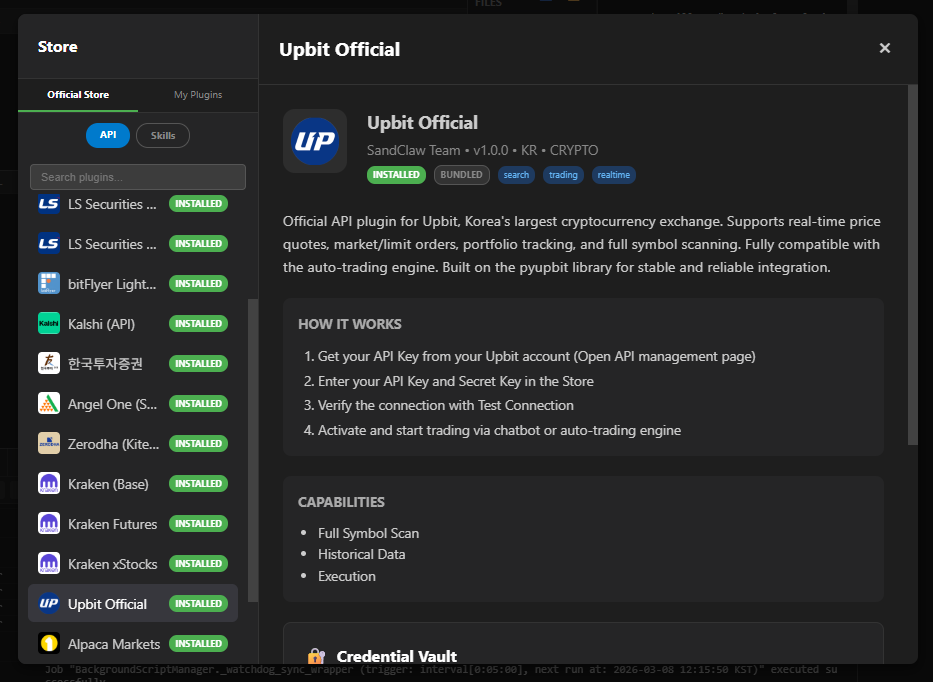
Task: Click the realtime tag
Action: (x=613, y=175)
